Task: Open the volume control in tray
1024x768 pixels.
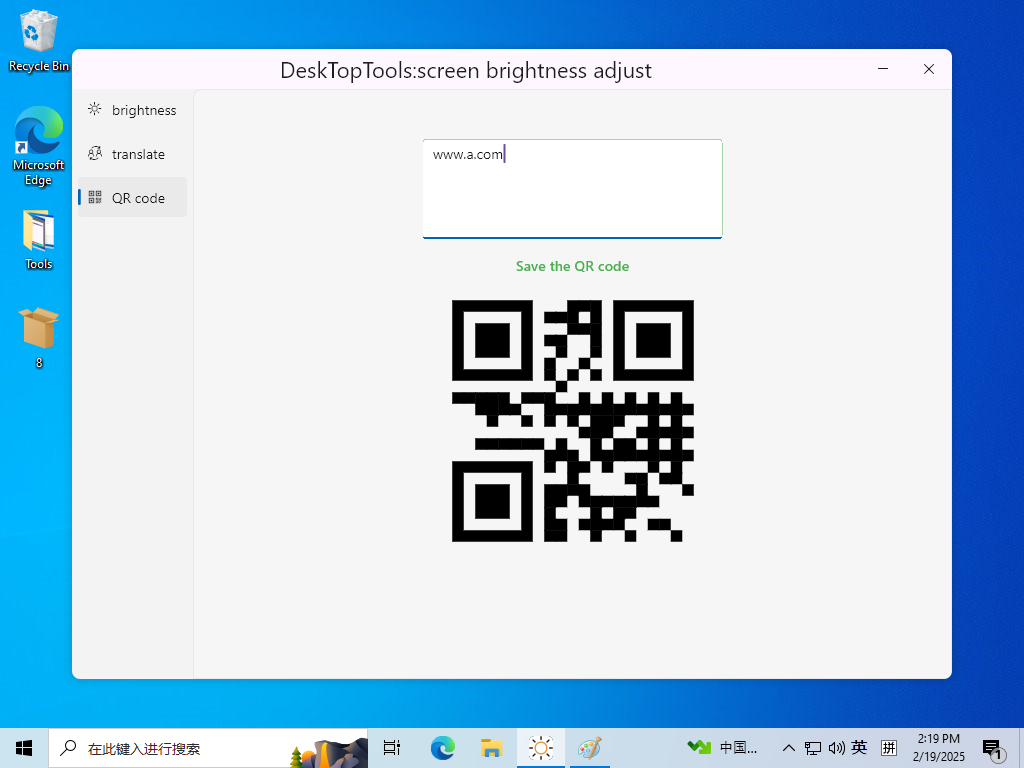Action: point(836,747)
